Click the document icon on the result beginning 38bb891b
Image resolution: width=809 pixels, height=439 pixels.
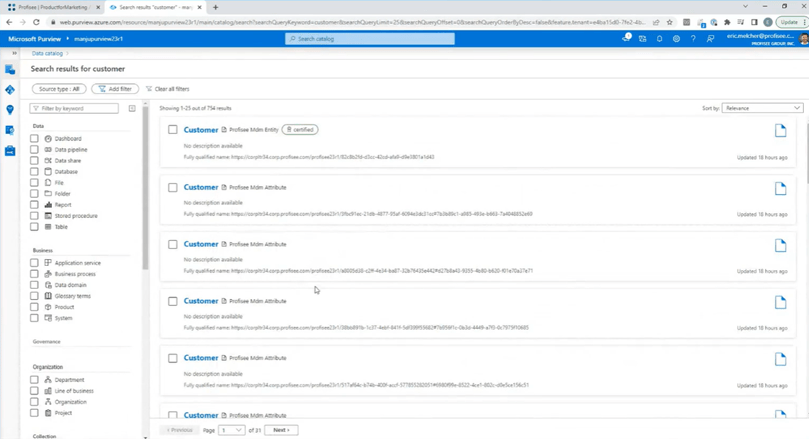tap(780, 302)
